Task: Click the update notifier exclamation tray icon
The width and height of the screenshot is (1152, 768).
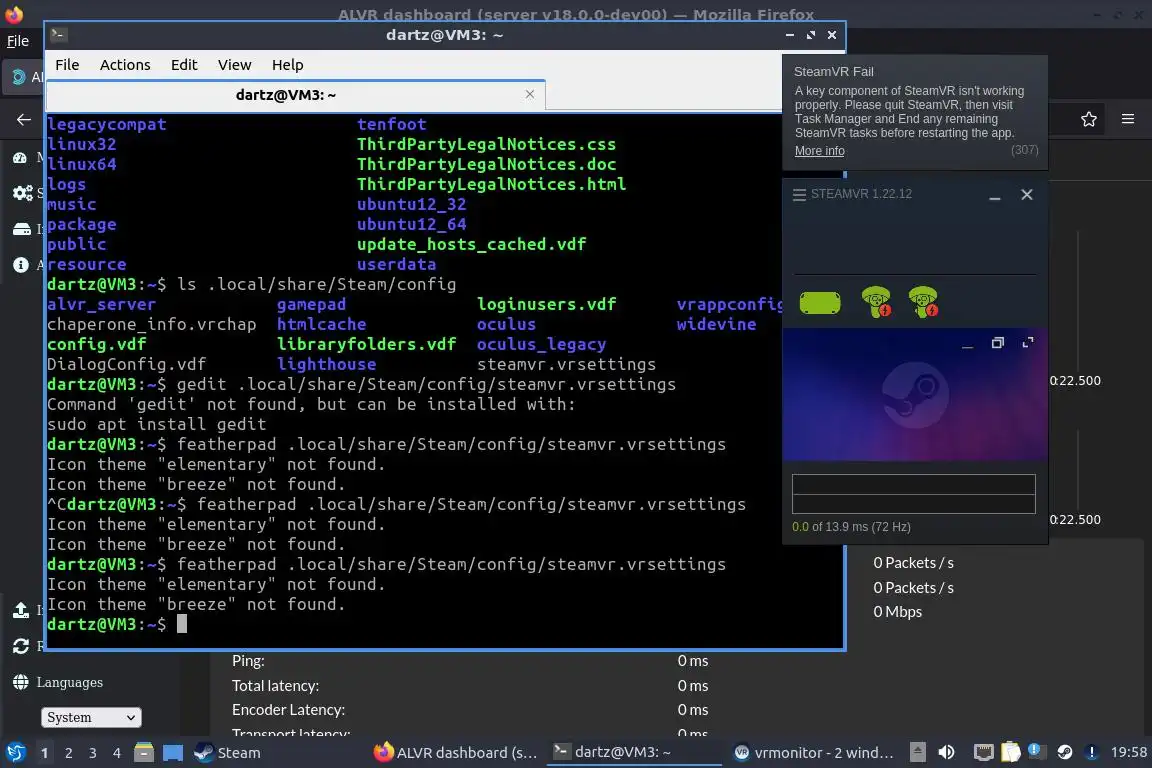Action: tap(1092, 752)
